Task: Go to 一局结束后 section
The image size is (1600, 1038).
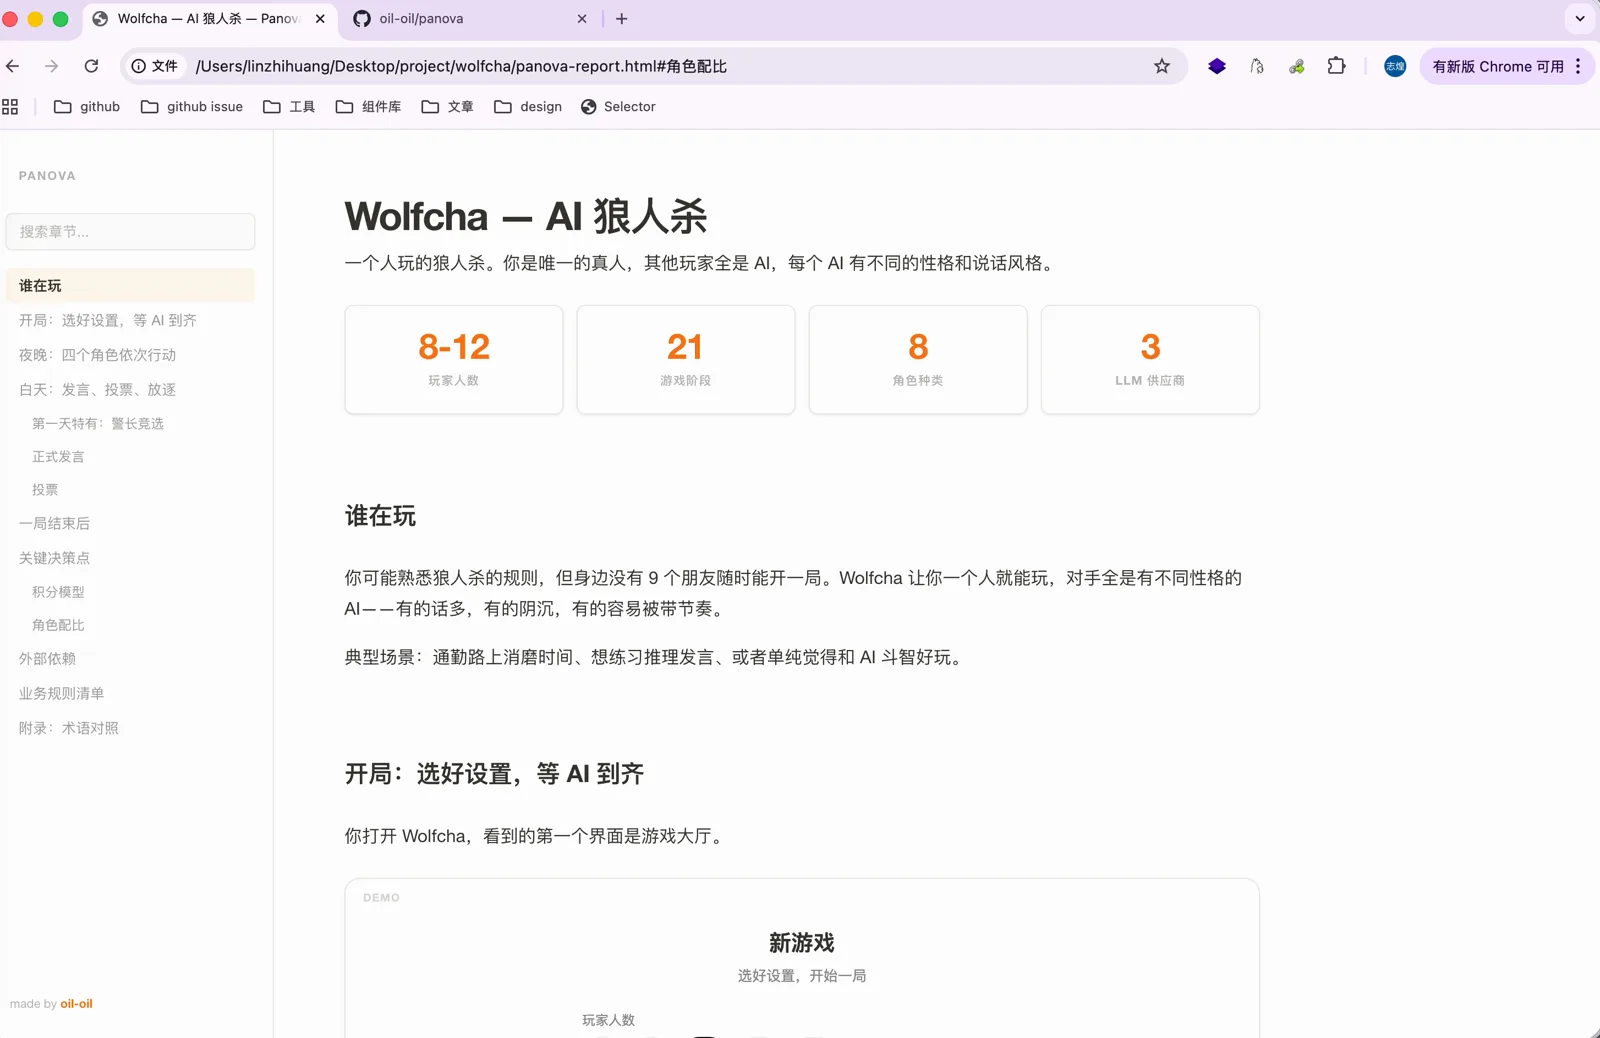Action: click(x=54, y=523)
